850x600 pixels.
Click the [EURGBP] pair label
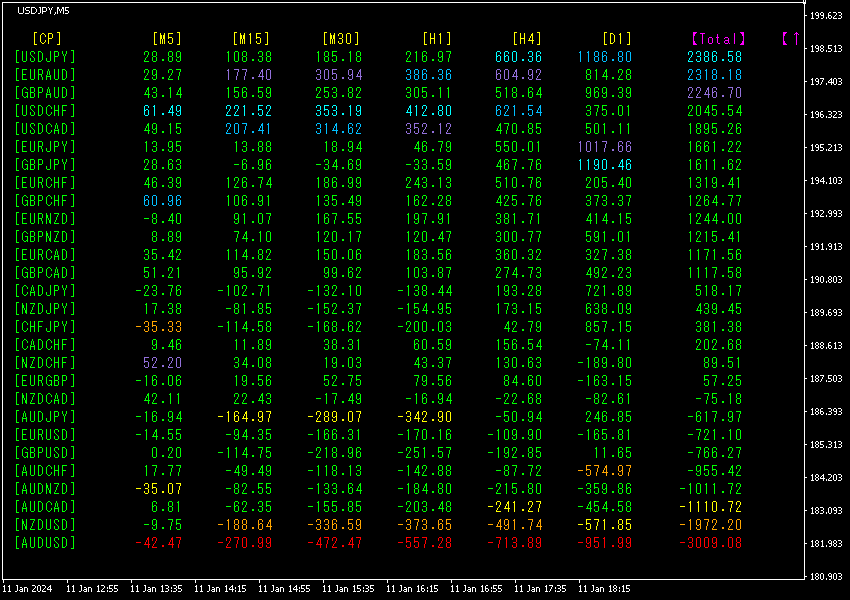tap(45, 380)
